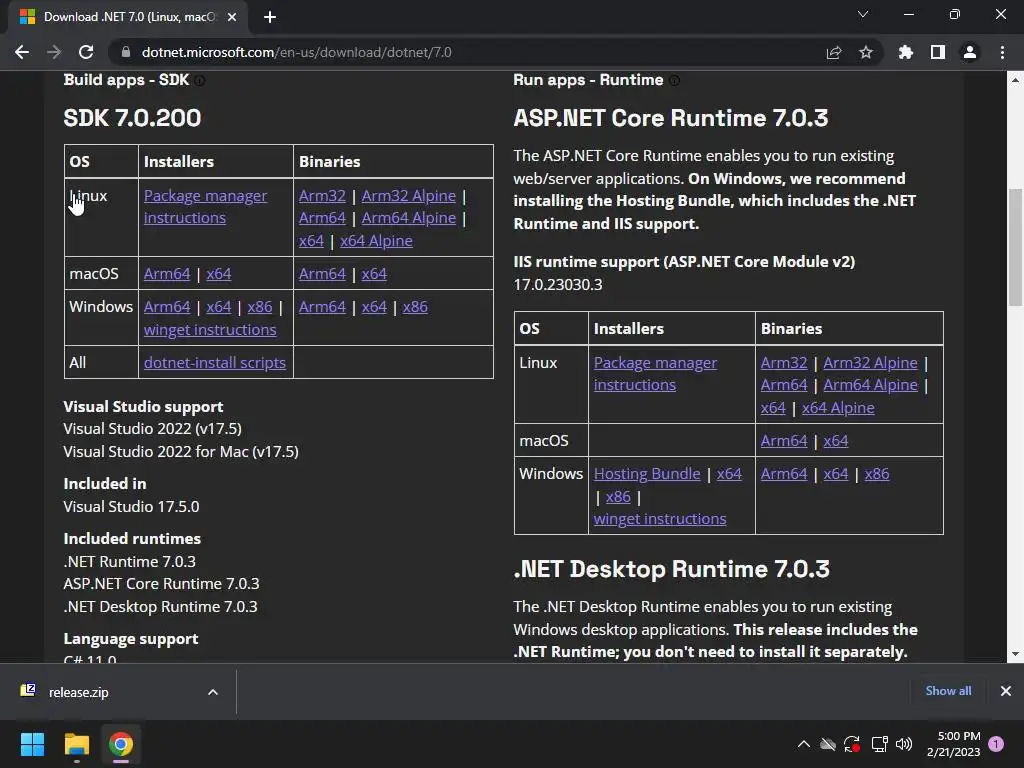Reload the current page

click(86, 52)
